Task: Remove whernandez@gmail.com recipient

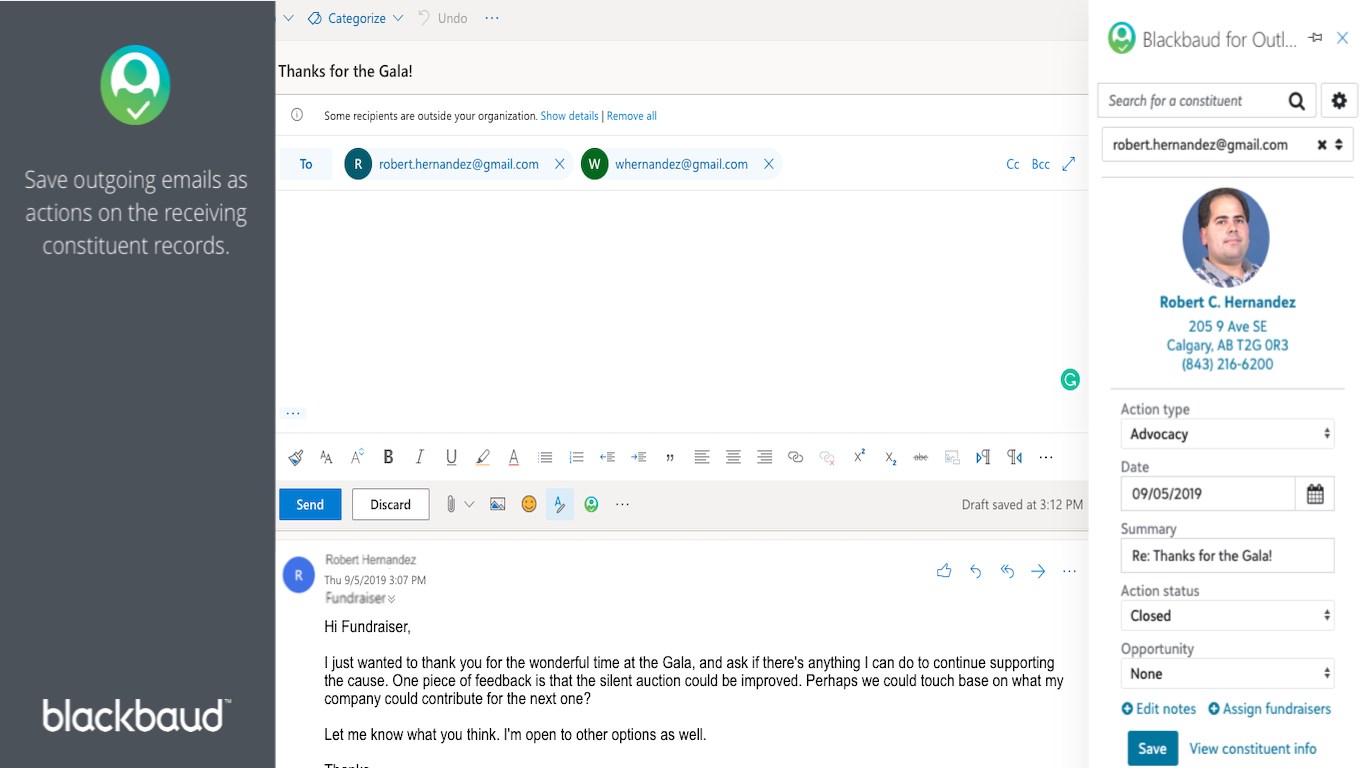Action: 769,164
